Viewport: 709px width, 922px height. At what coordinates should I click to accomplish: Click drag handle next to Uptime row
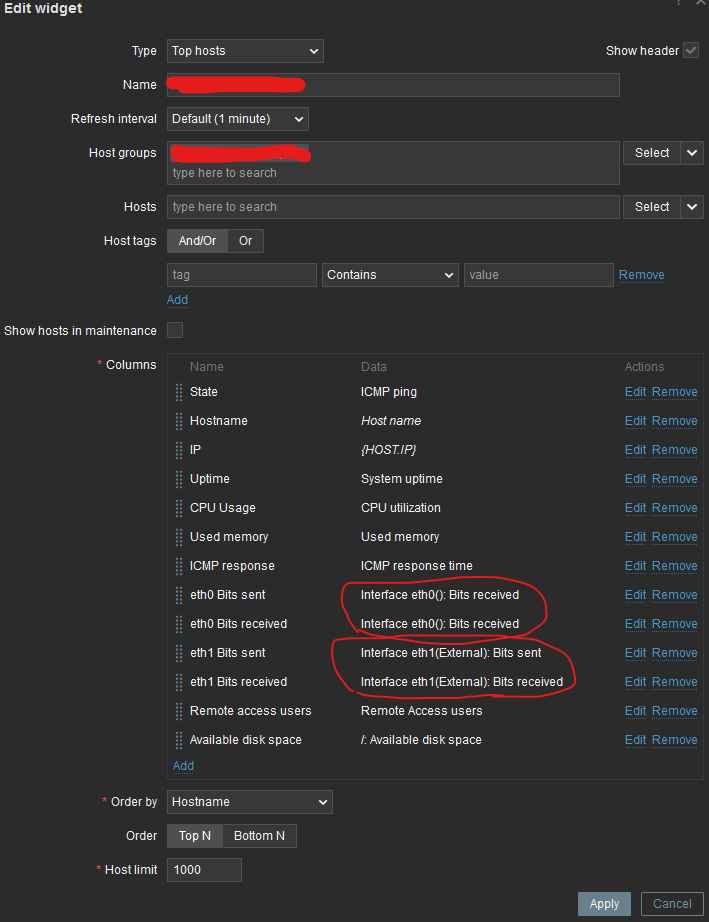[x=179, y=479]
